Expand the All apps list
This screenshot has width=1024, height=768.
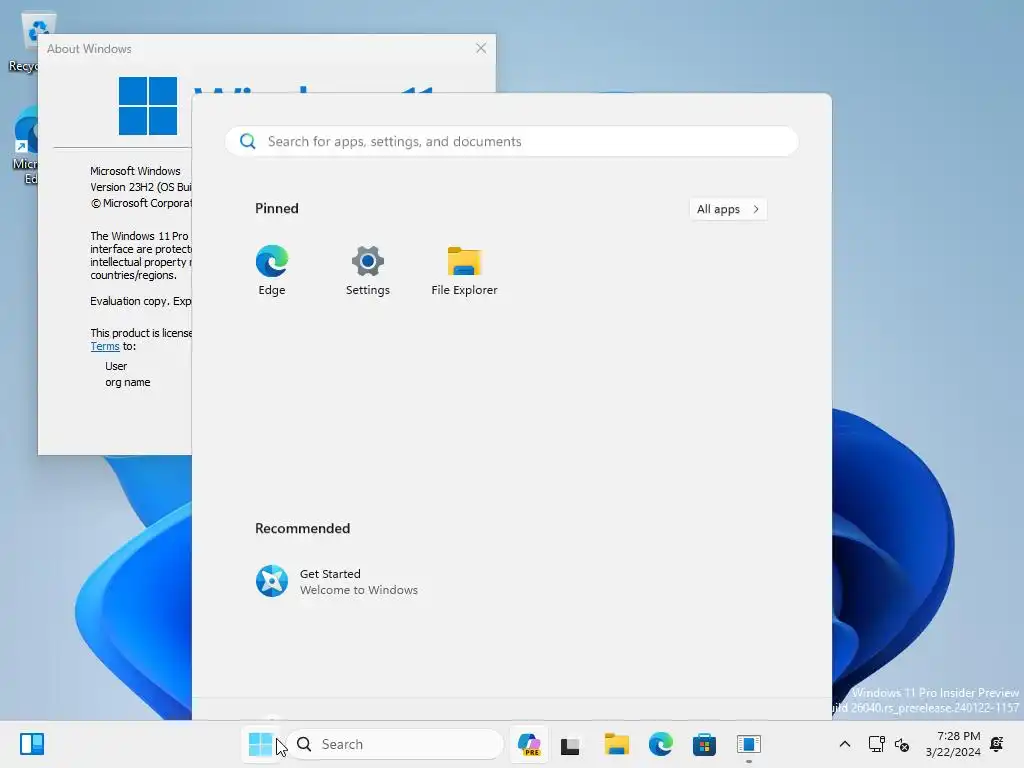(x=728, y=209)
